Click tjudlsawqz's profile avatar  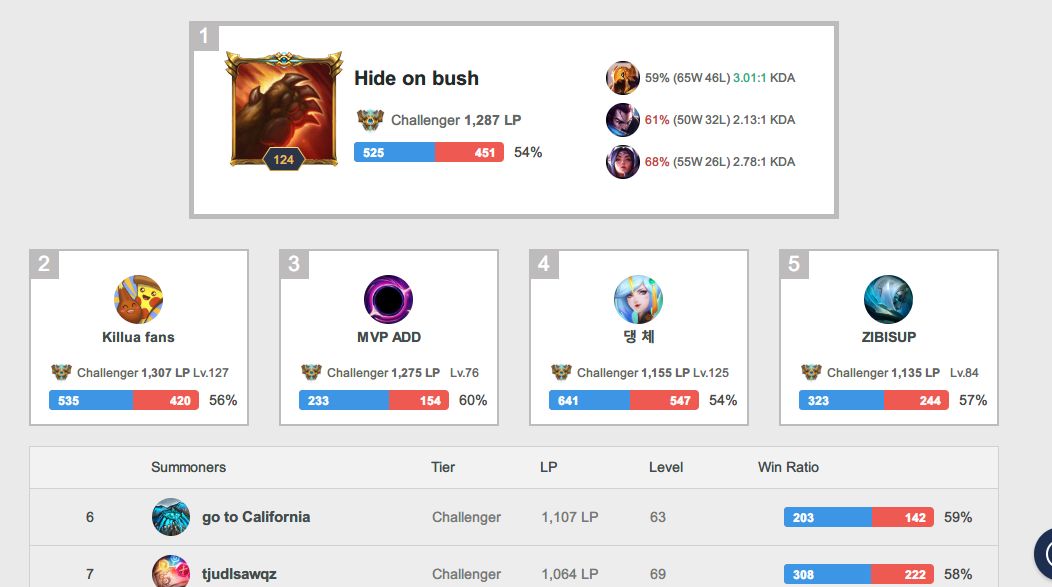click(x=171, y=572)
